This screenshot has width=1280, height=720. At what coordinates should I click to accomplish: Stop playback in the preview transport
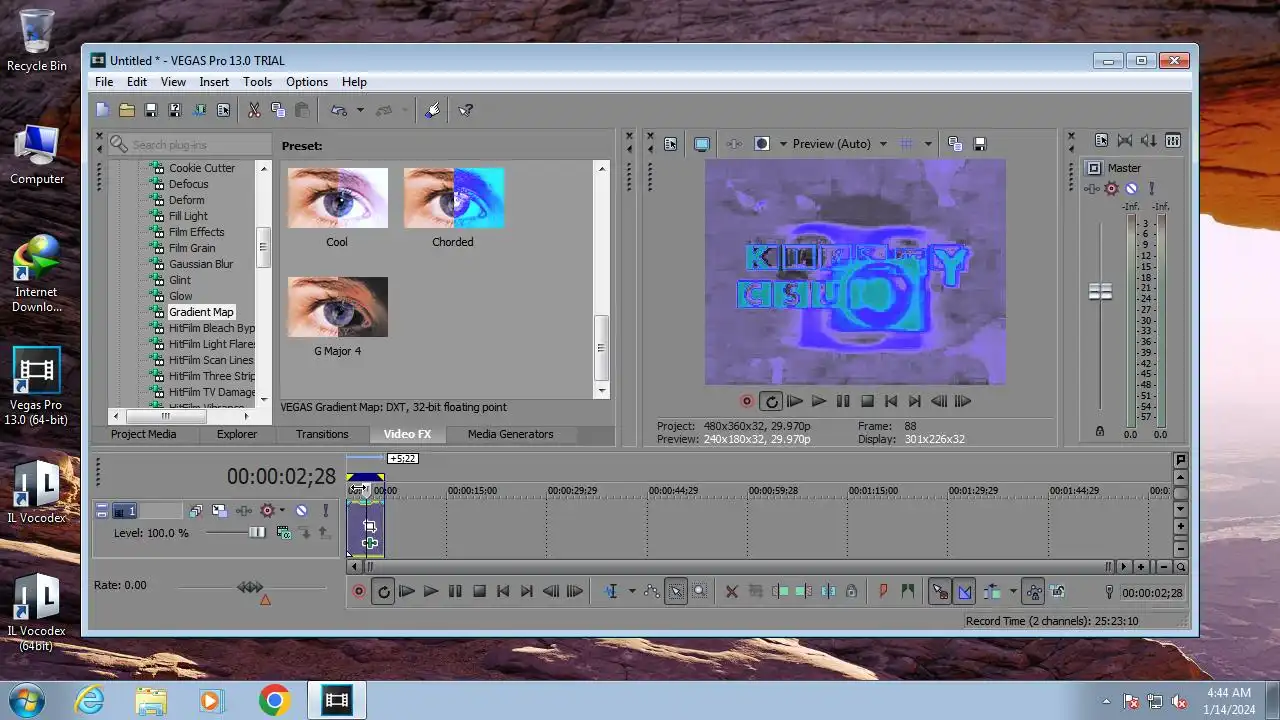(x=867, y=401)
